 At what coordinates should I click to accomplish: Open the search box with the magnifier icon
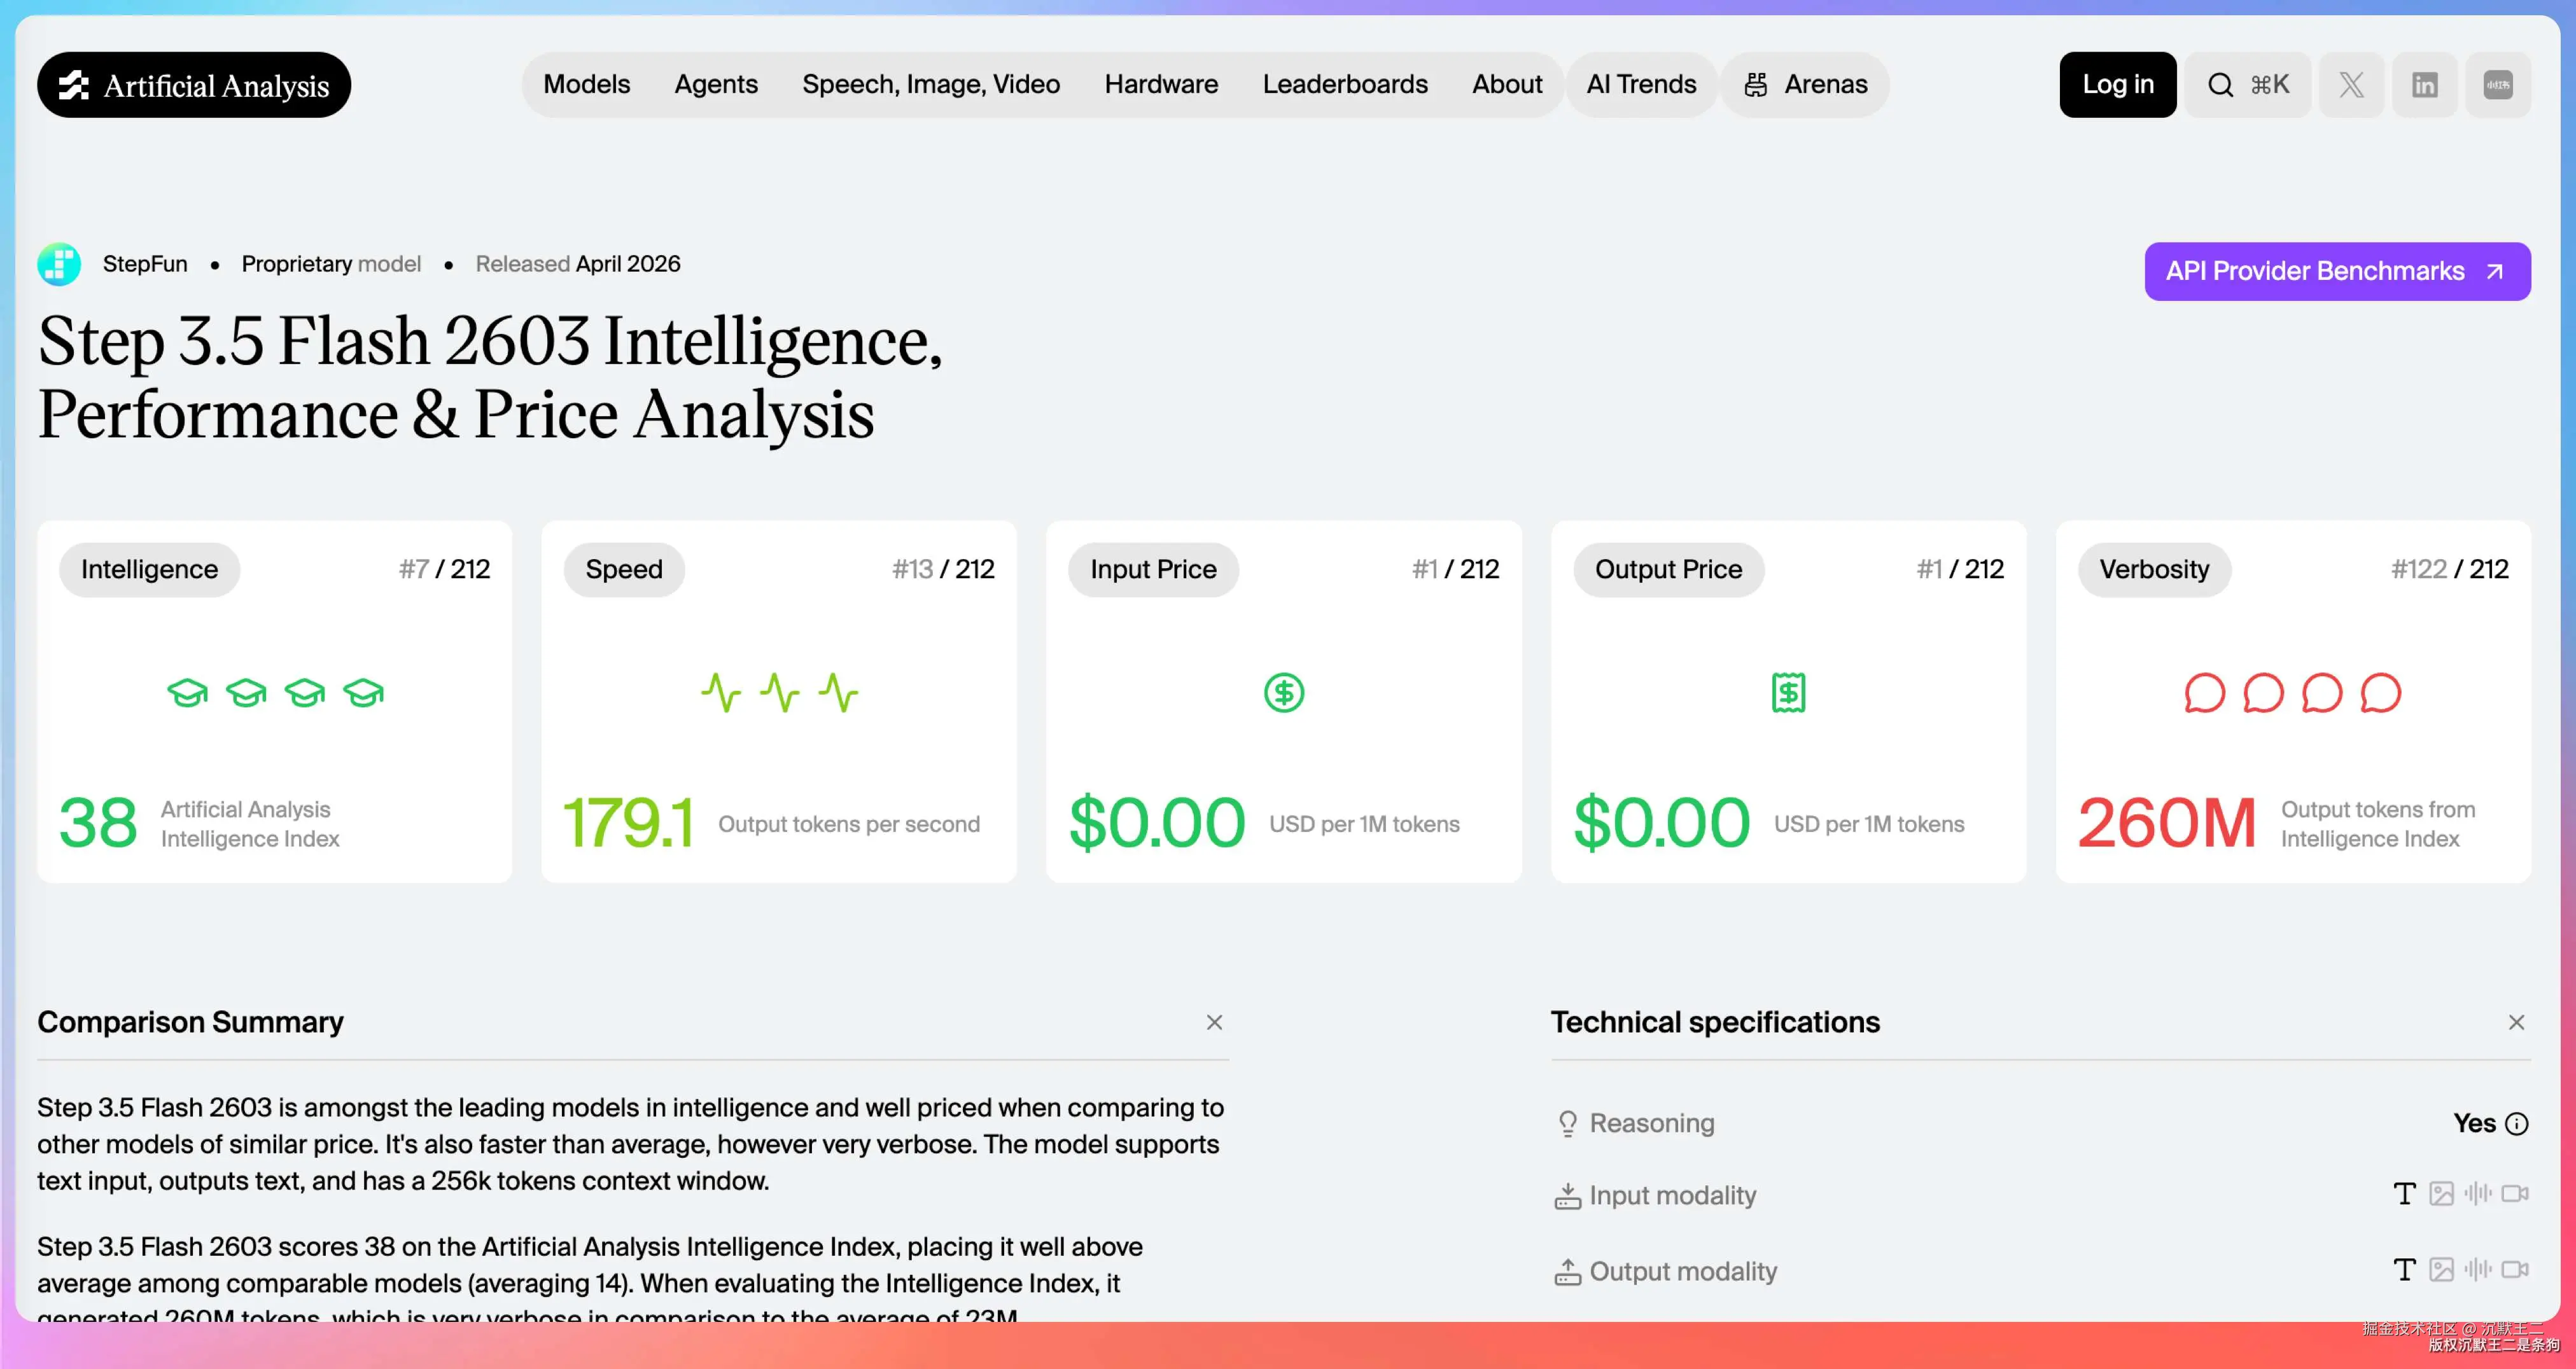tap(2247, 85)
